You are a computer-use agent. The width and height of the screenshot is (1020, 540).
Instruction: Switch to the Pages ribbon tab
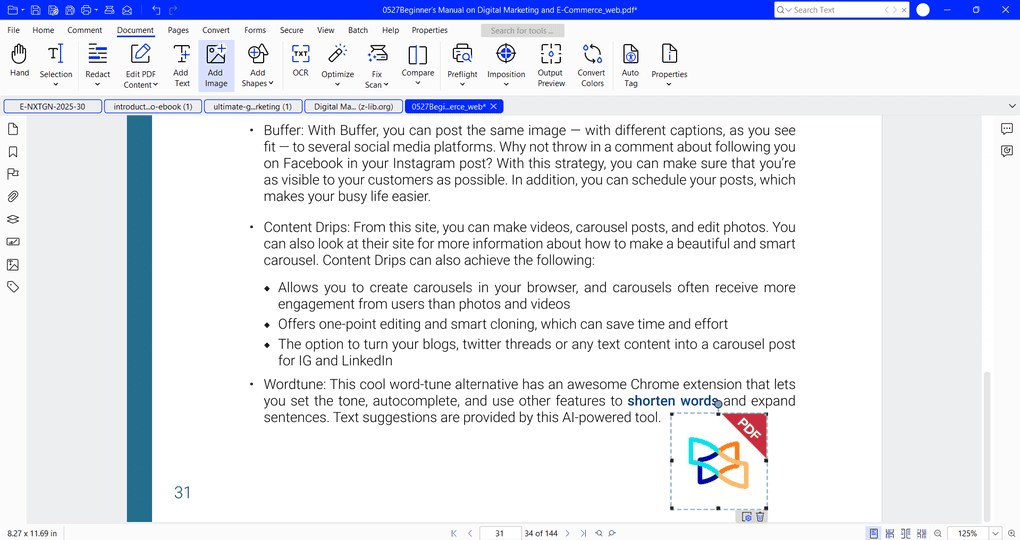coord(178,30)
